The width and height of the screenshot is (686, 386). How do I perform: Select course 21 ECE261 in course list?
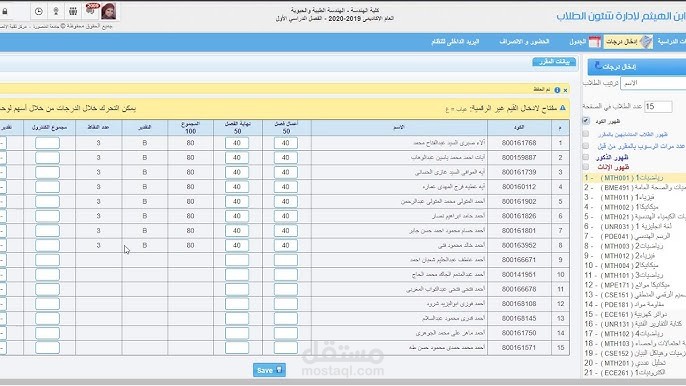pyautogui.click(x=634, y=372)
